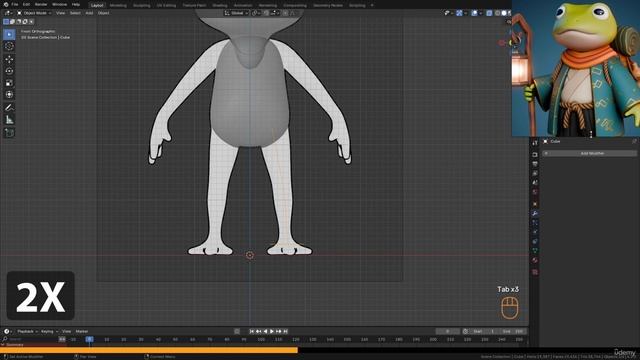Open the Physics properties tab
640x360 pixels.
click(x=535, y=232)
